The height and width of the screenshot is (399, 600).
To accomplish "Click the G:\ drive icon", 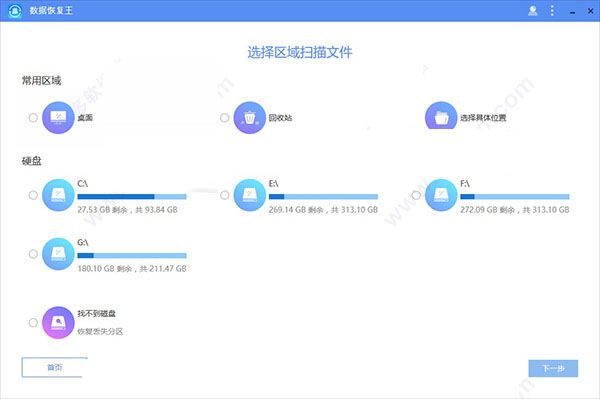I will click(x=58, y=254).
